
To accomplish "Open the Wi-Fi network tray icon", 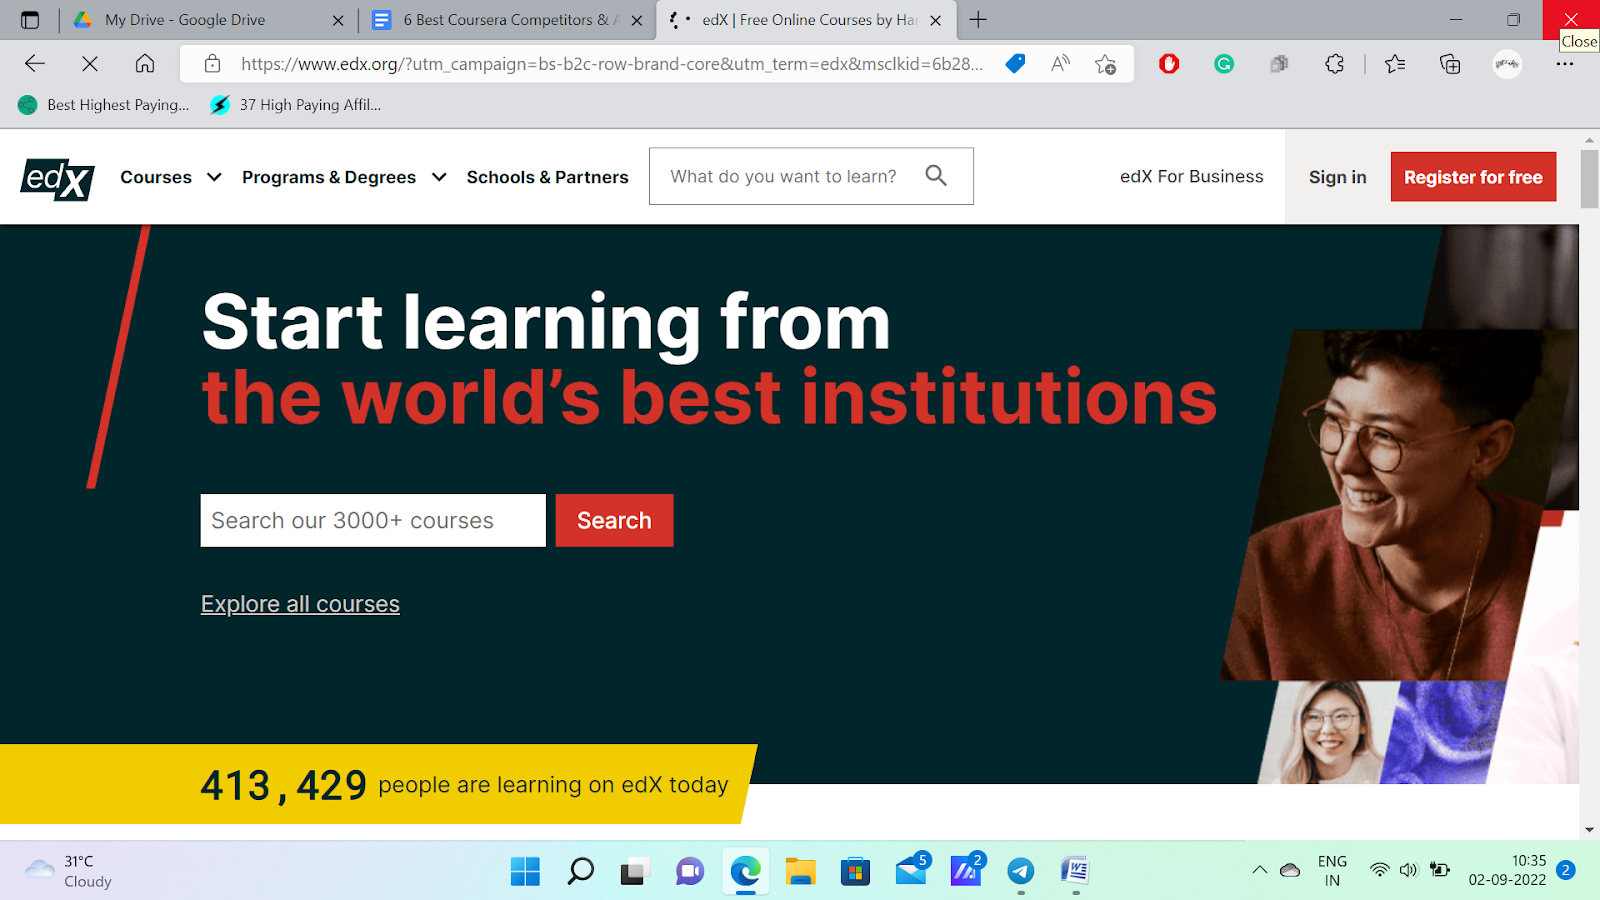I will [x=1380, y=870].
